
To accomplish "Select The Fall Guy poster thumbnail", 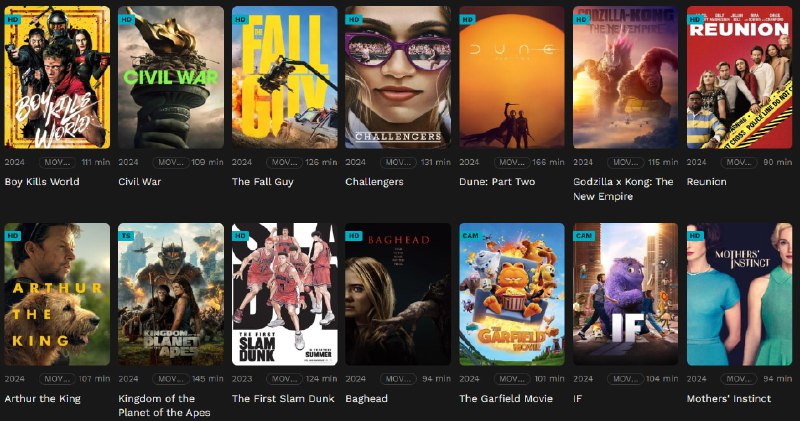I will pyautogui.click(x=284, y=78).
